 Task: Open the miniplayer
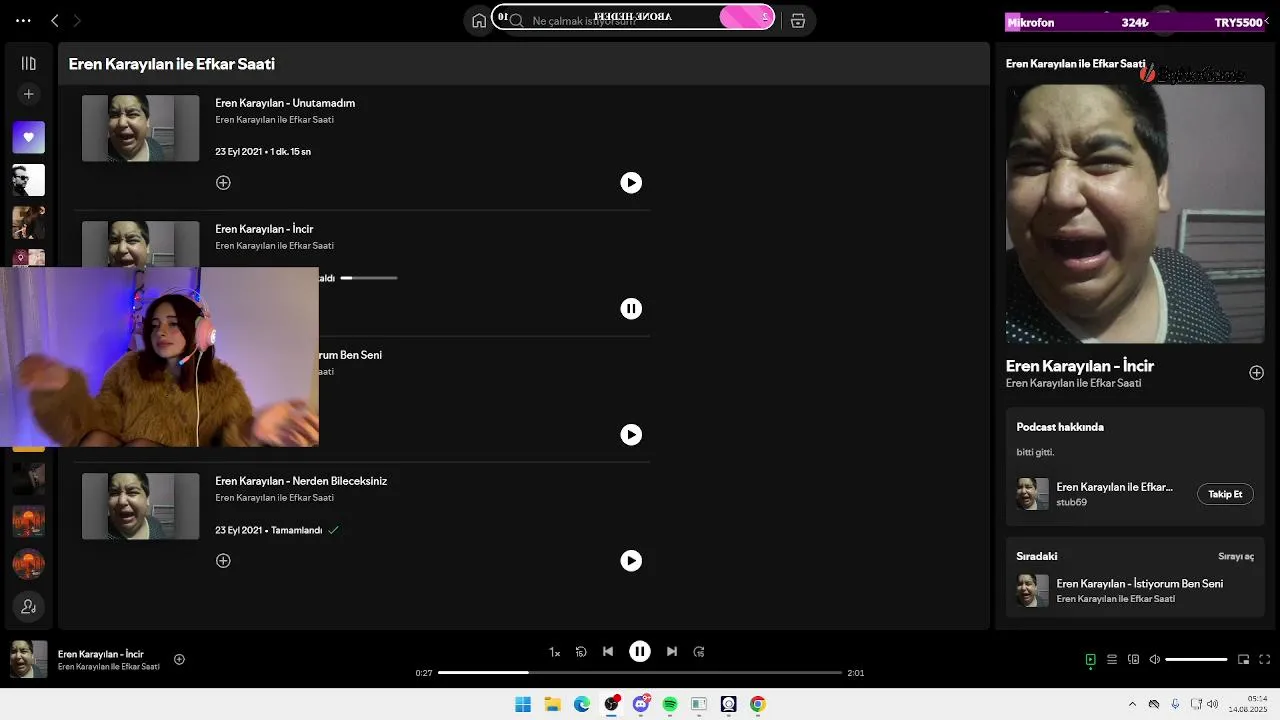1244,659
